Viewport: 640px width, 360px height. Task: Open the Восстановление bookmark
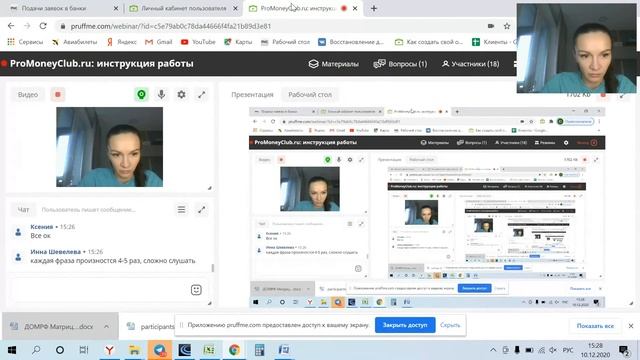click(351, 42)
